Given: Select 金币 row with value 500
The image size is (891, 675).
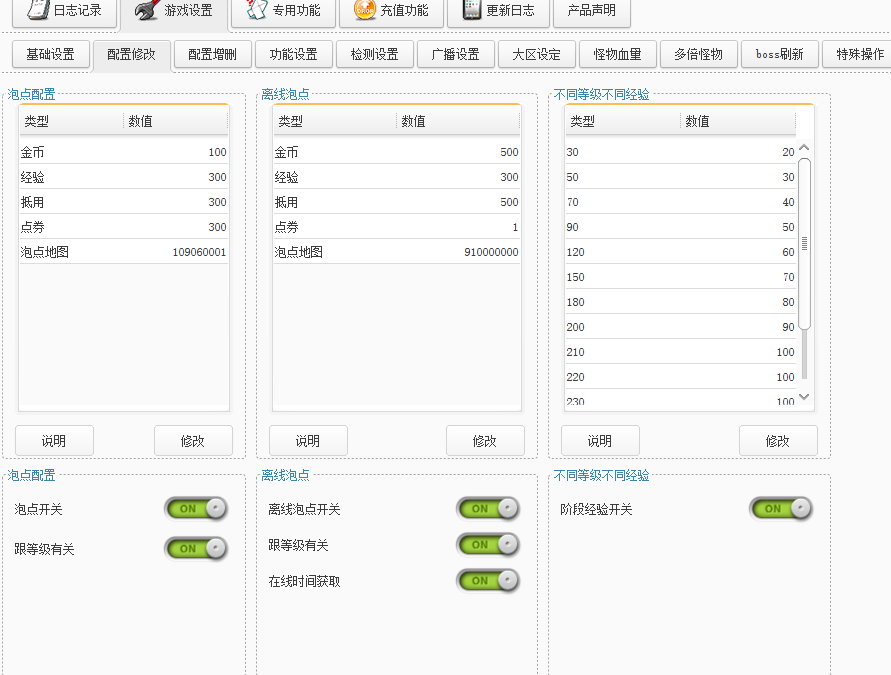Looking at the screenshot, I should click(x=397, y=152).
